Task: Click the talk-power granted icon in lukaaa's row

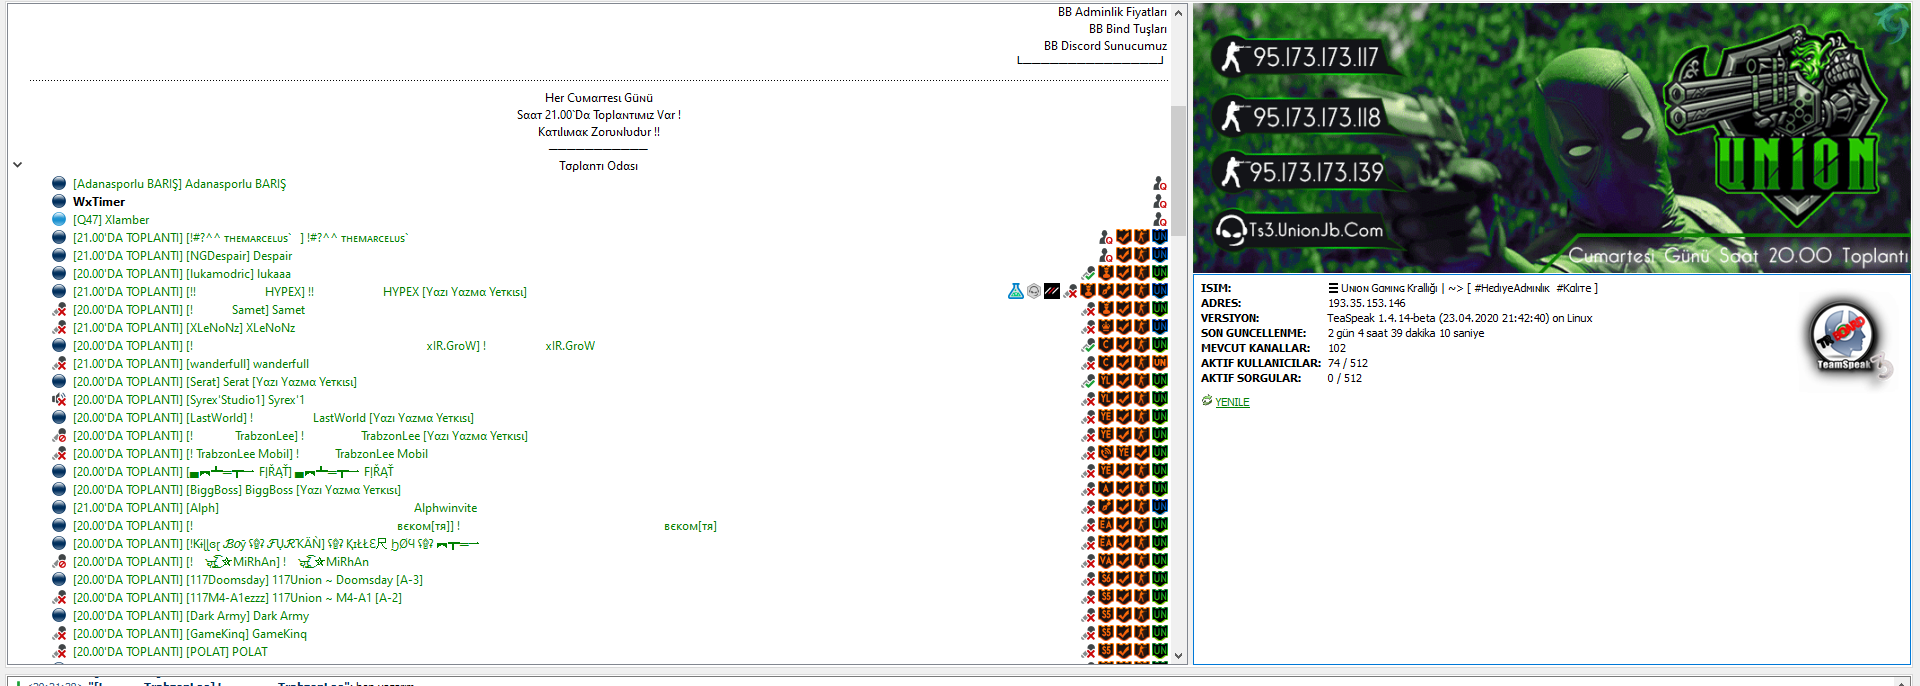Action: click(1088, 273)
